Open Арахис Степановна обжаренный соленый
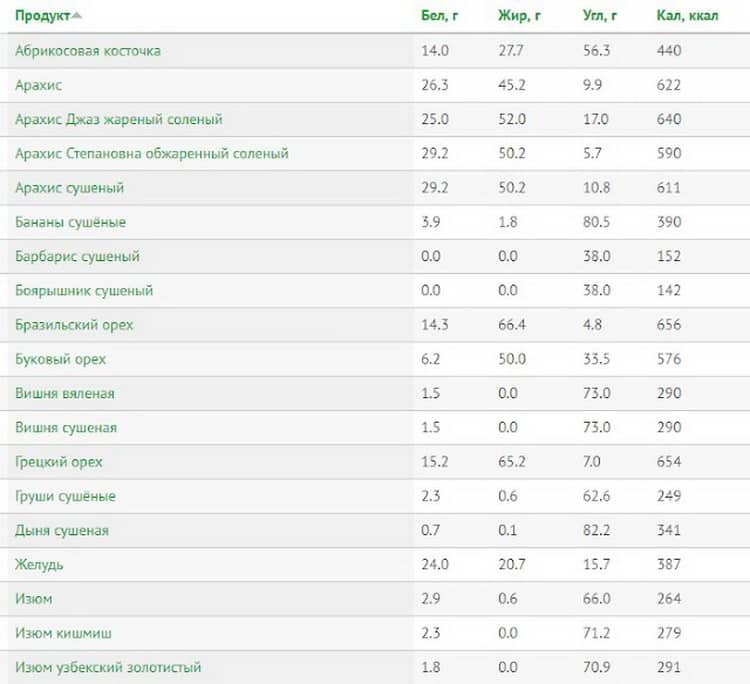750x684 pixels. (x=151, y=153)
